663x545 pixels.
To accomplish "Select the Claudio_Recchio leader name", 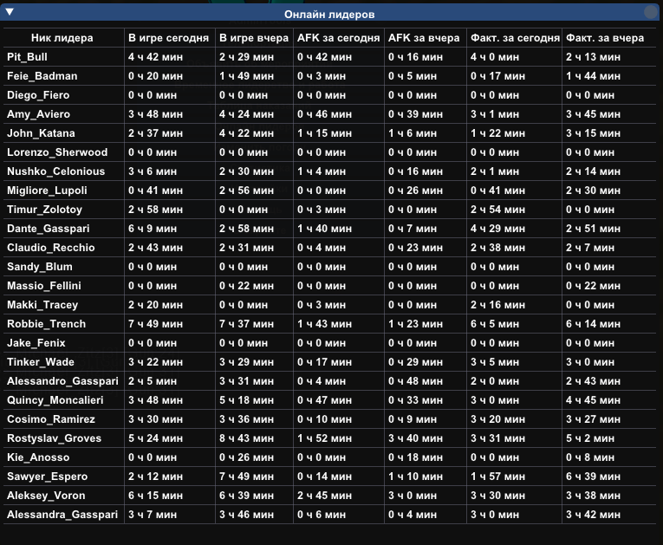I will (x=51, y=247).
